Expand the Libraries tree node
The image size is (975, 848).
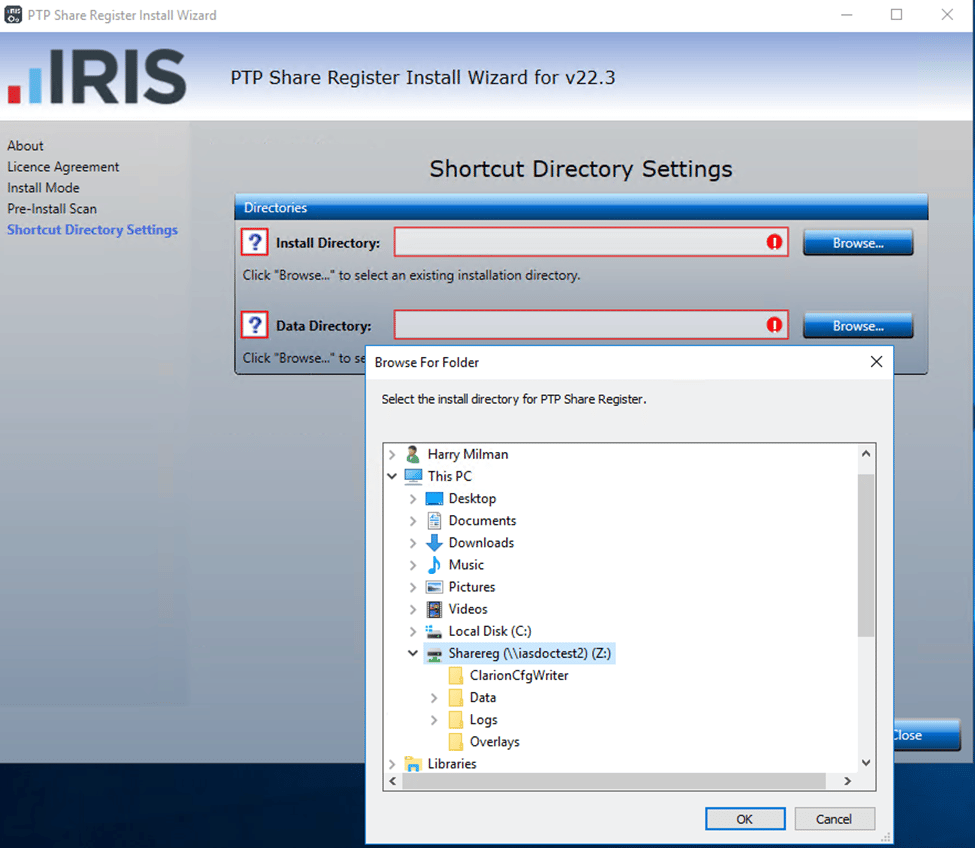pyautogui.click(x=392, y=764)
